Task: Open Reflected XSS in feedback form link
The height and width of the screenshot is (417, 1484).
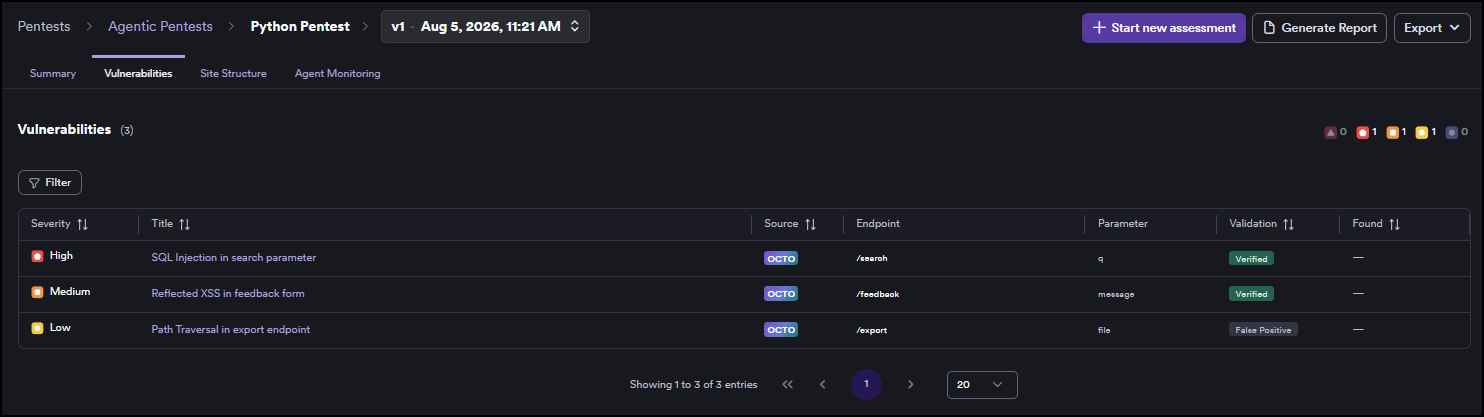Action: coord(228,294)
